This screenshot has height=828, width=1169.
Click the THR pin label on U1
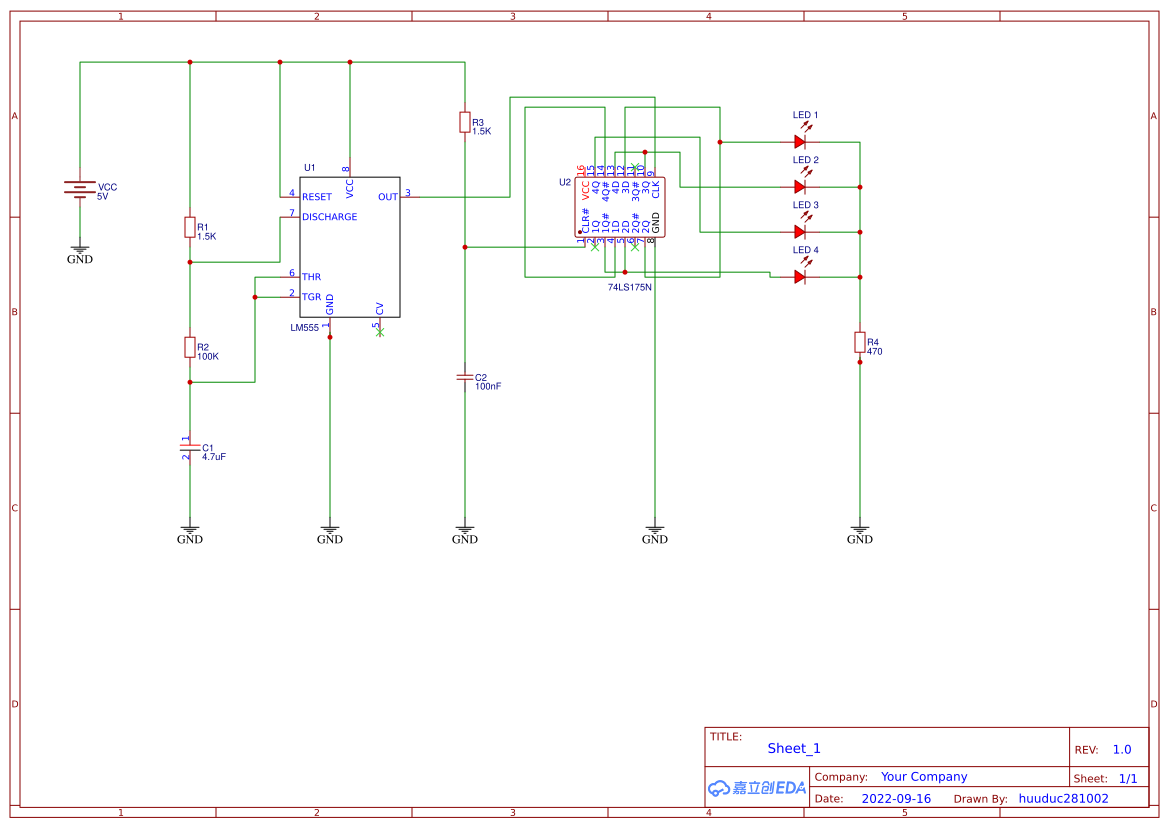click(312, 277)
